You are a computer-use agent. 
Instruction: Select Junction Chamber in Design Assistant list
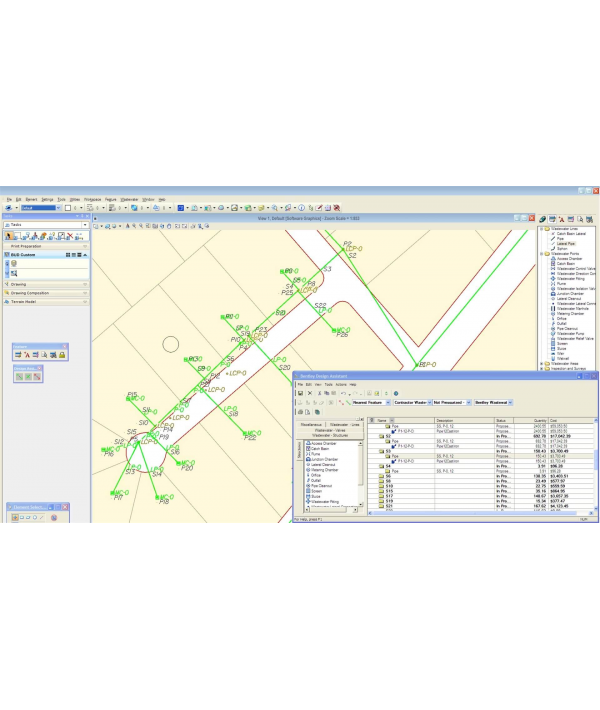[324, 459]
